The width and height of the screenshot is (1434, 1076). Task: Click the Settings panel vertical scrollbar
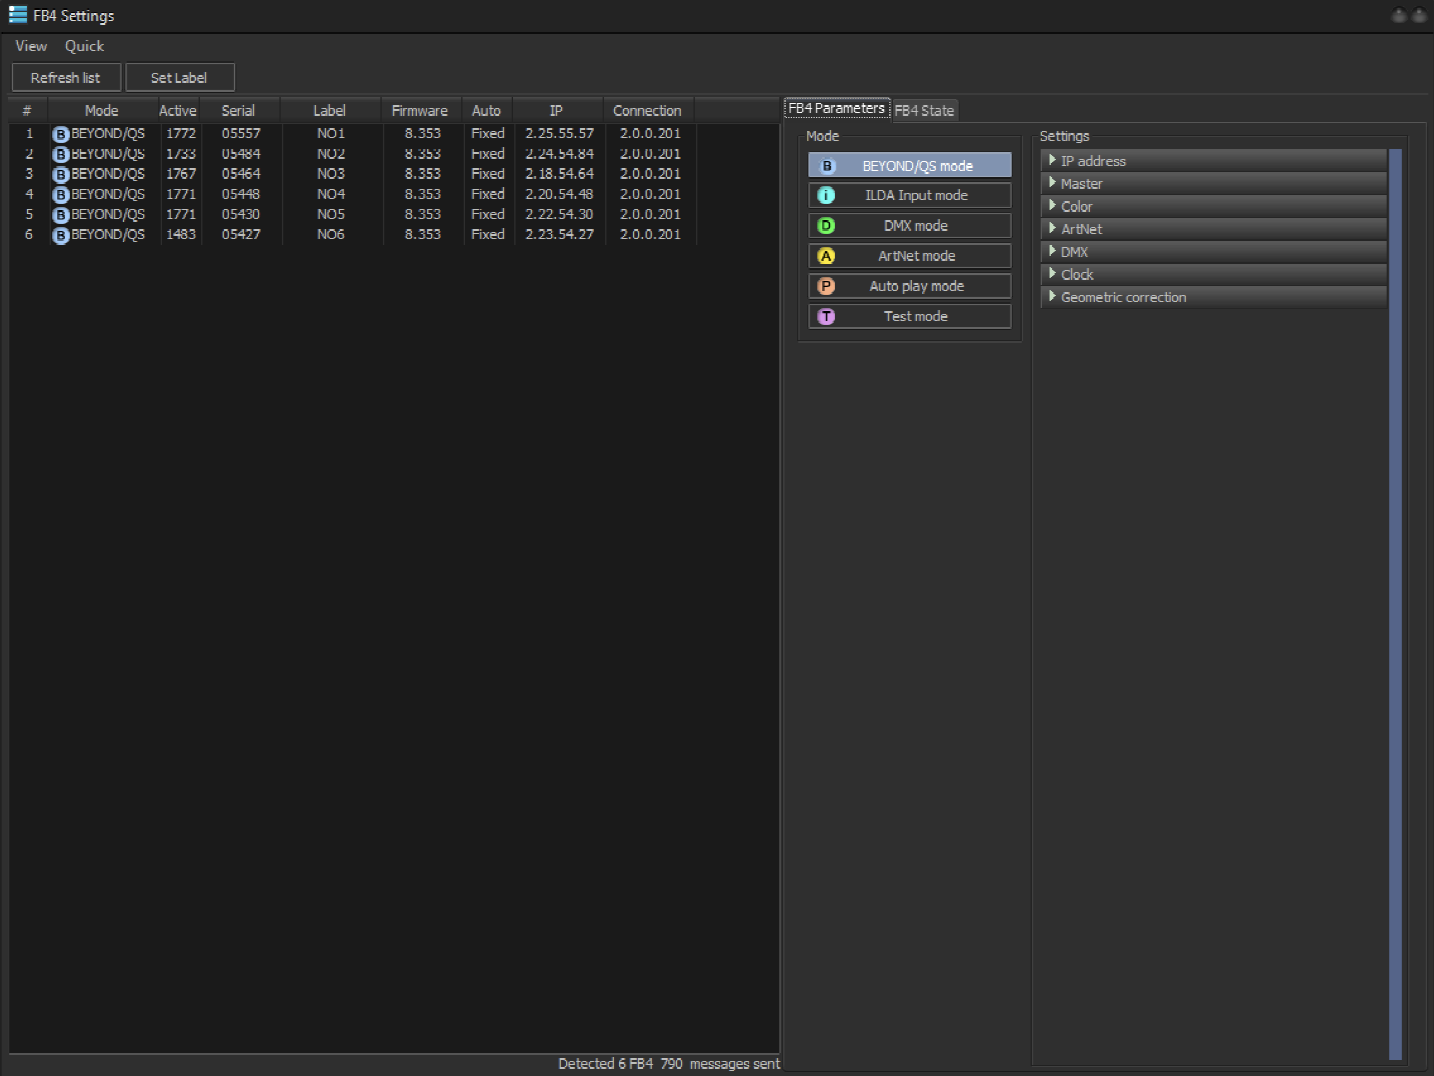click(1395, 600)
